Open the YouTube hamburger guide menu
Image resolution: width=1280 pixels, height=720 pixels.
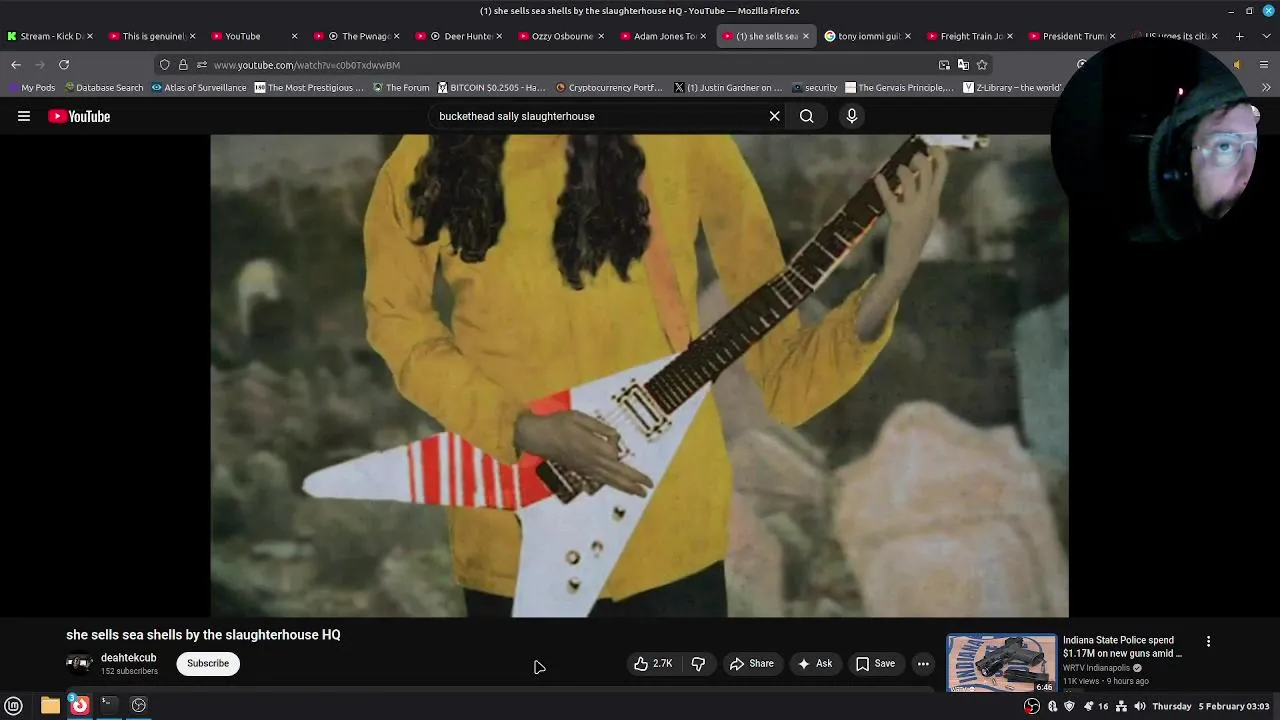(x=24, y=116)
